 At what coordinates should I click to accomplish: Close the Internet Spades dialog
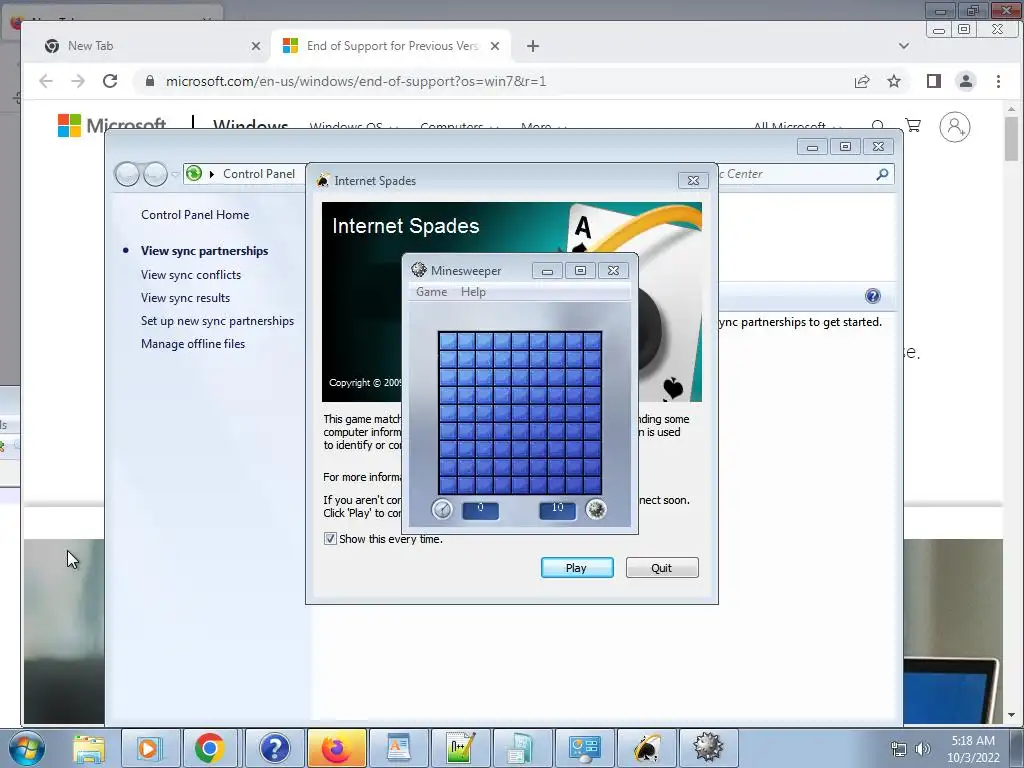(694, 181)
